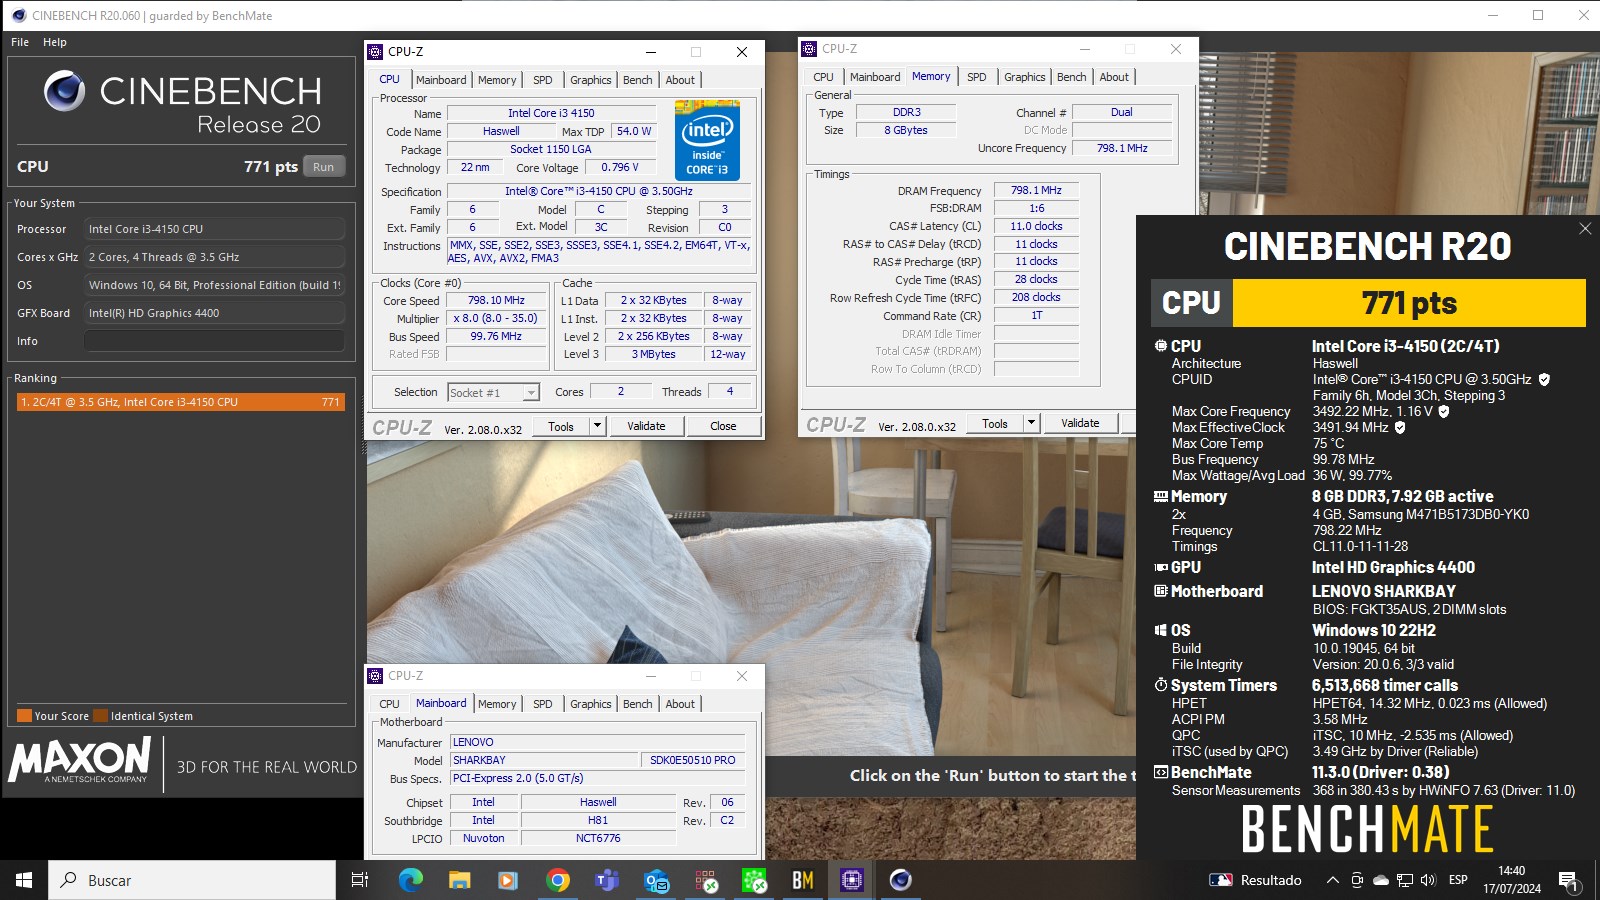
Task: Open the notification center icon
Action: pos(1568,880)
